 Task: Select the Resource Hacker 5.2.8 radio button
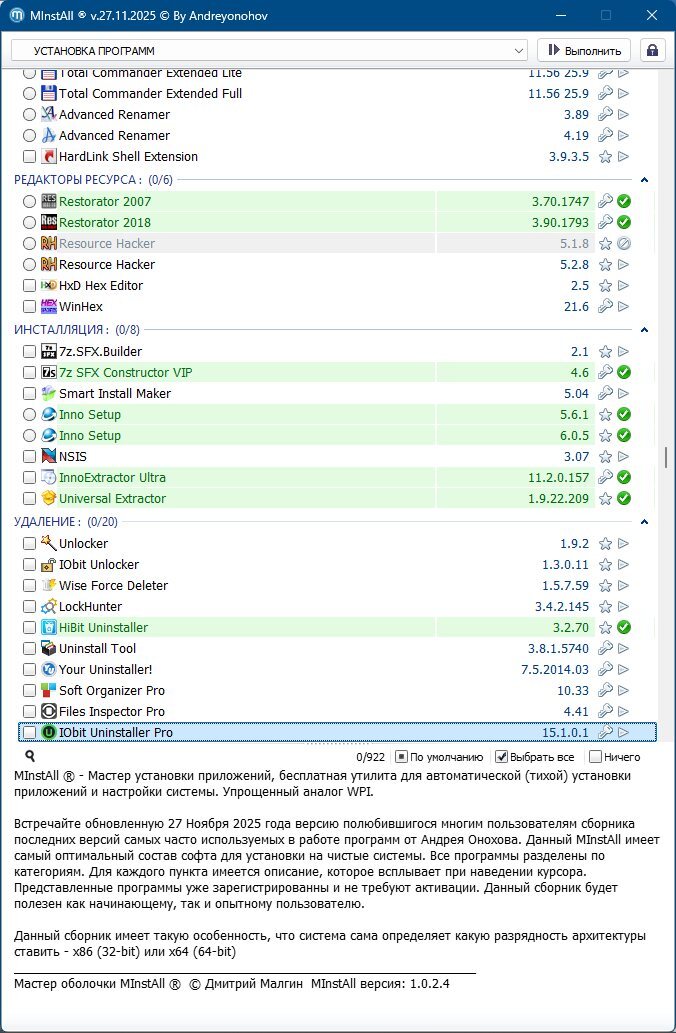tap(29, 265)
